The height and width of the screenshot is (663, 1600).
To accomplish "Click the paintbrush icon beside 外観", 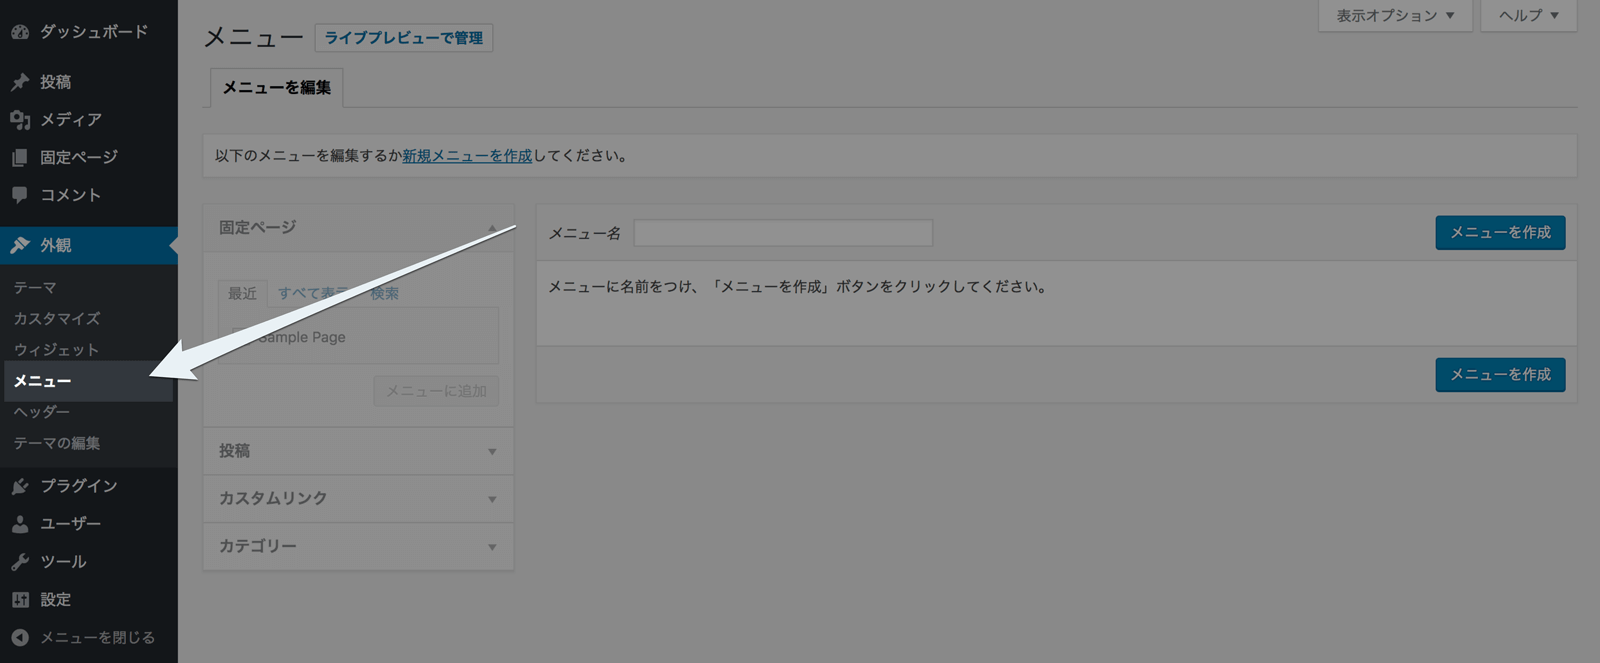I will pos(20,245).
